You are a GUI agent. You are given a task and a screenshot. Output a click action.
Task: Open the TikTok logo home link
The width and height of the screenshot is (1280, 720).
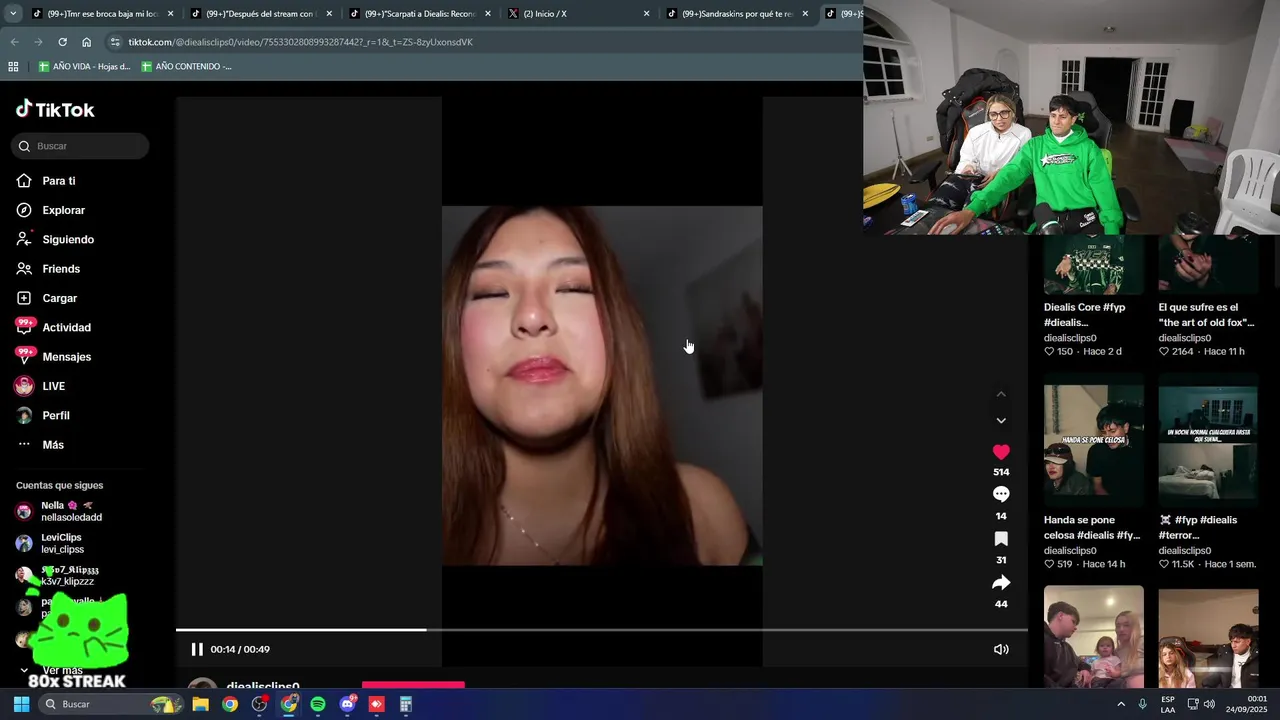pyautogui.click(x=55, y=110)
